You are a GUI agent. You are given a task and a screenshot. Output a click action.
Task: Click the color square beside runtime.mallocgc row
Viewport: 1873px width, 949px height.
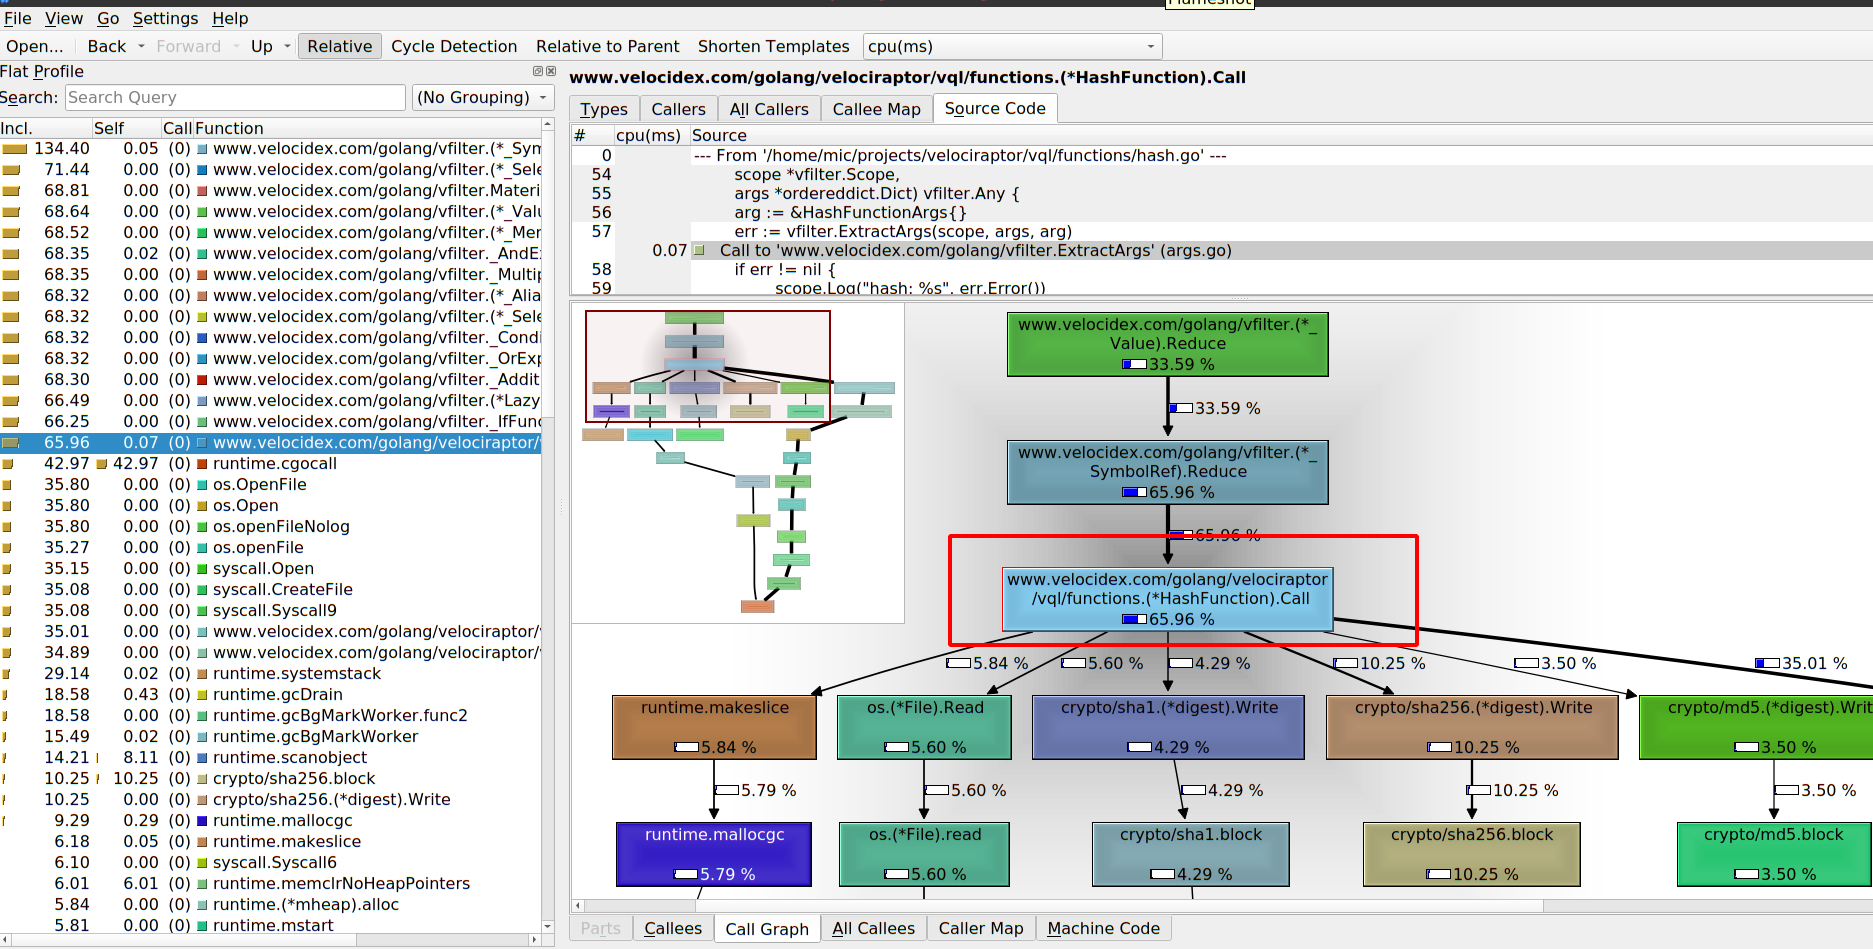tap(203, 821)
